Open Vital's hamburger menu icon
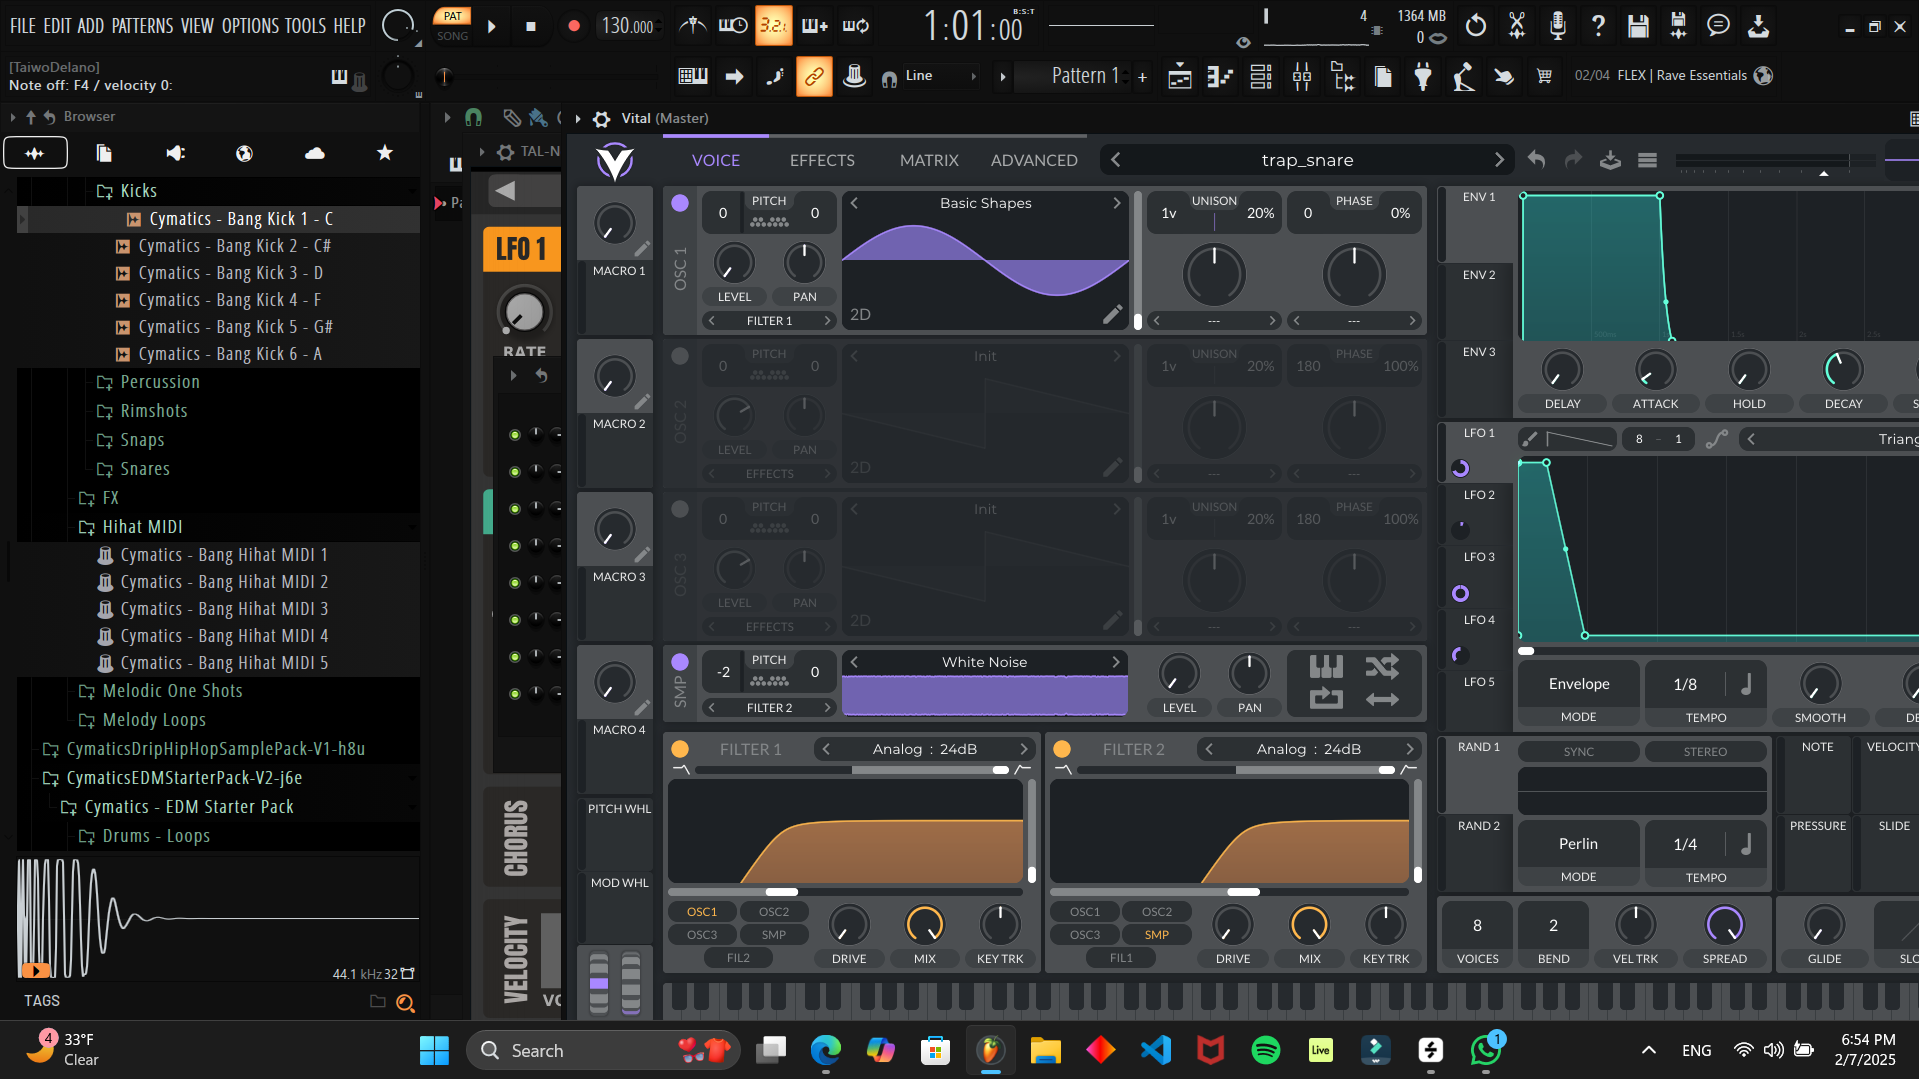The width and height of the screenshot is (1919, 1079). [1647, 160]
